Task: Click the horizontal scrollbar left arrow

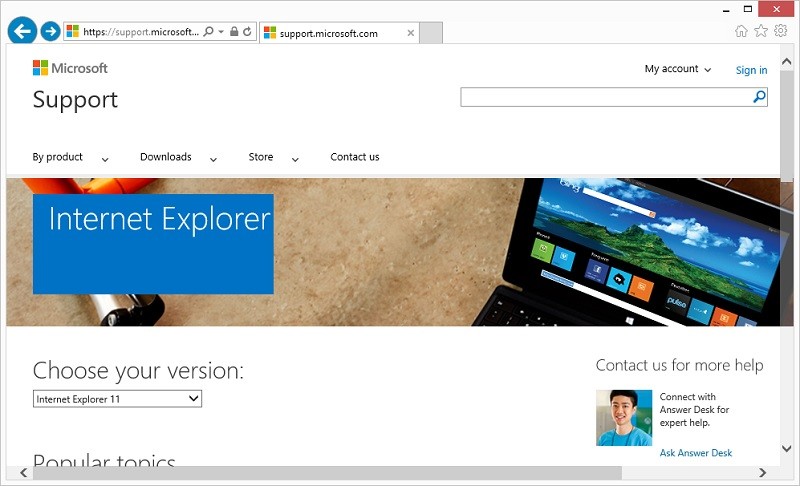Action: click(x=23, y=473)
